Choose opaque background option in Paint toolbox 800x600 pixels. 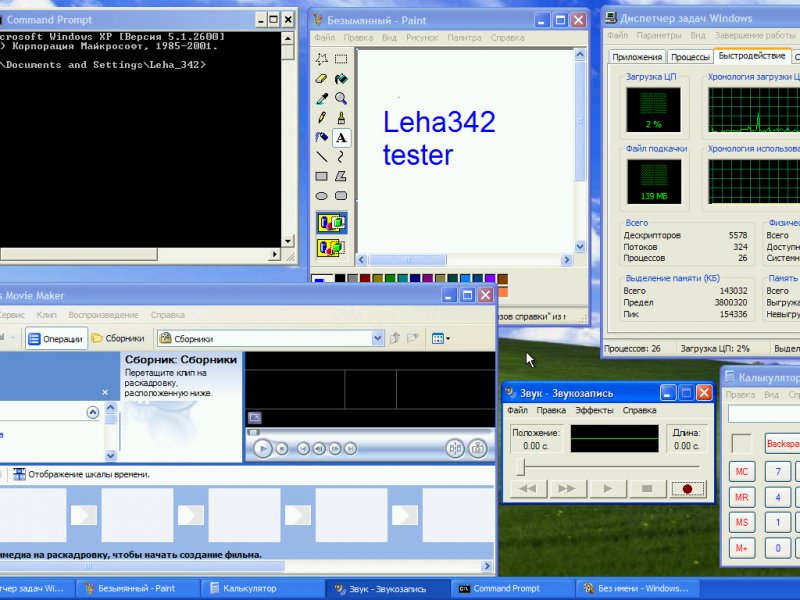[332, 223]
